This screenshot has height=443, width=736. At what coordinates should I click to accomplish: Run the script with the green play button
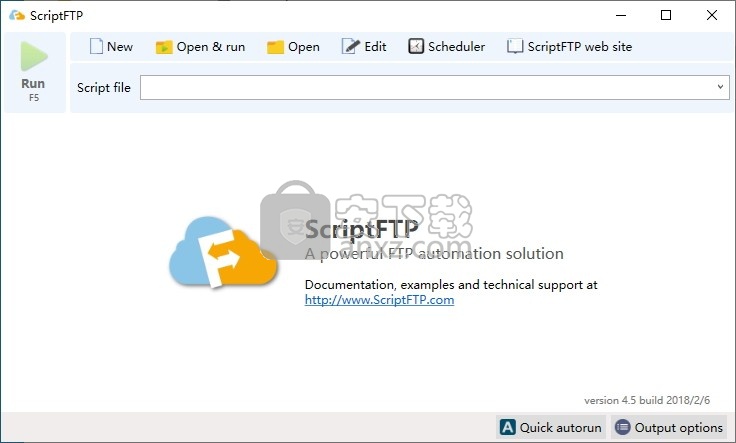[x=34, y=72]
